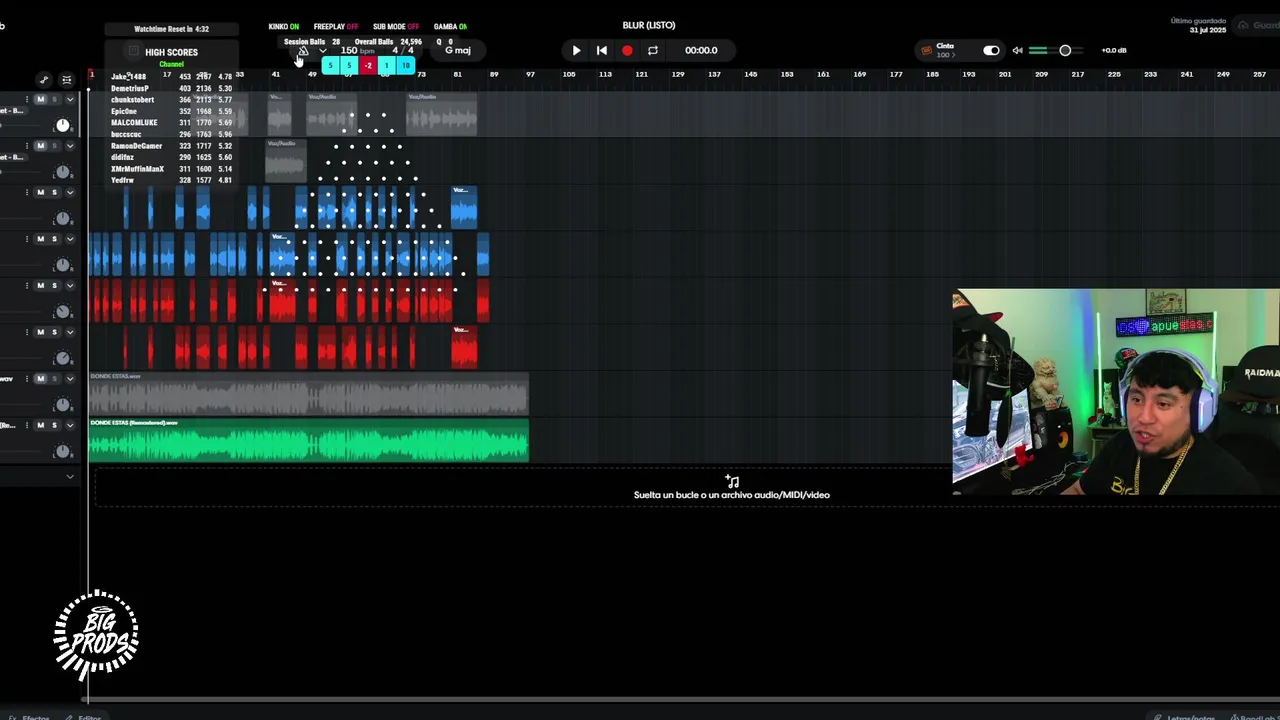
Task: Unmute the DONDE ESTAS.wav track
Action: (40, 378)
